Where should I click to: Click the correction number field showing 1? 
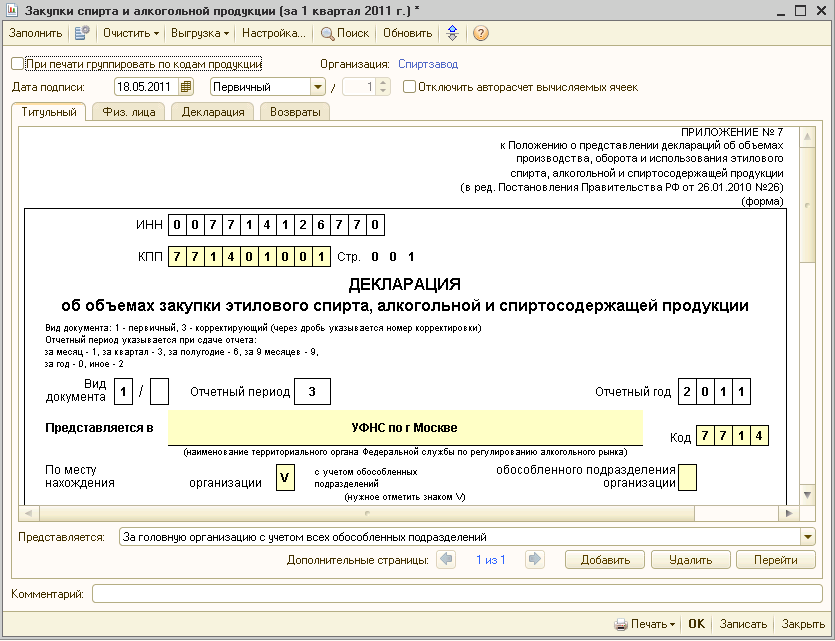[359, 87]
